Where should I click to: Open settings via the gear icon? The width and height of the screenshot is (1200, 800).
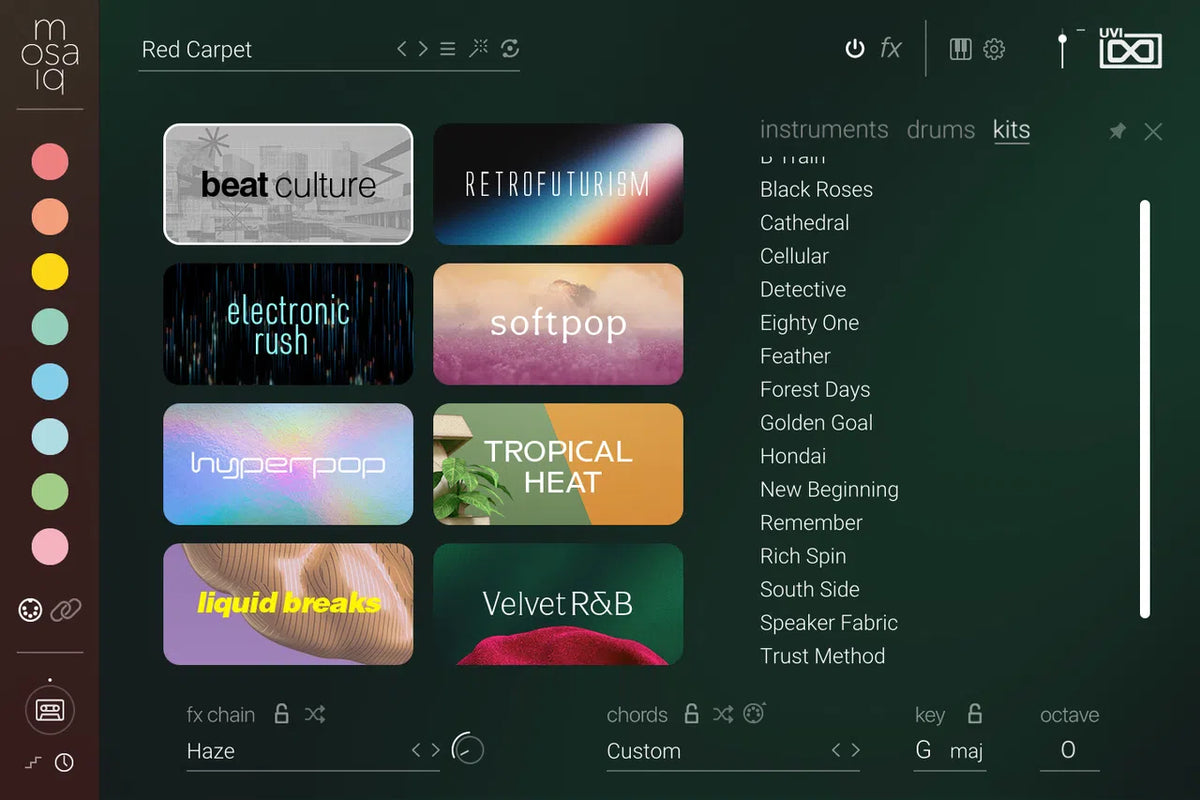994,49
